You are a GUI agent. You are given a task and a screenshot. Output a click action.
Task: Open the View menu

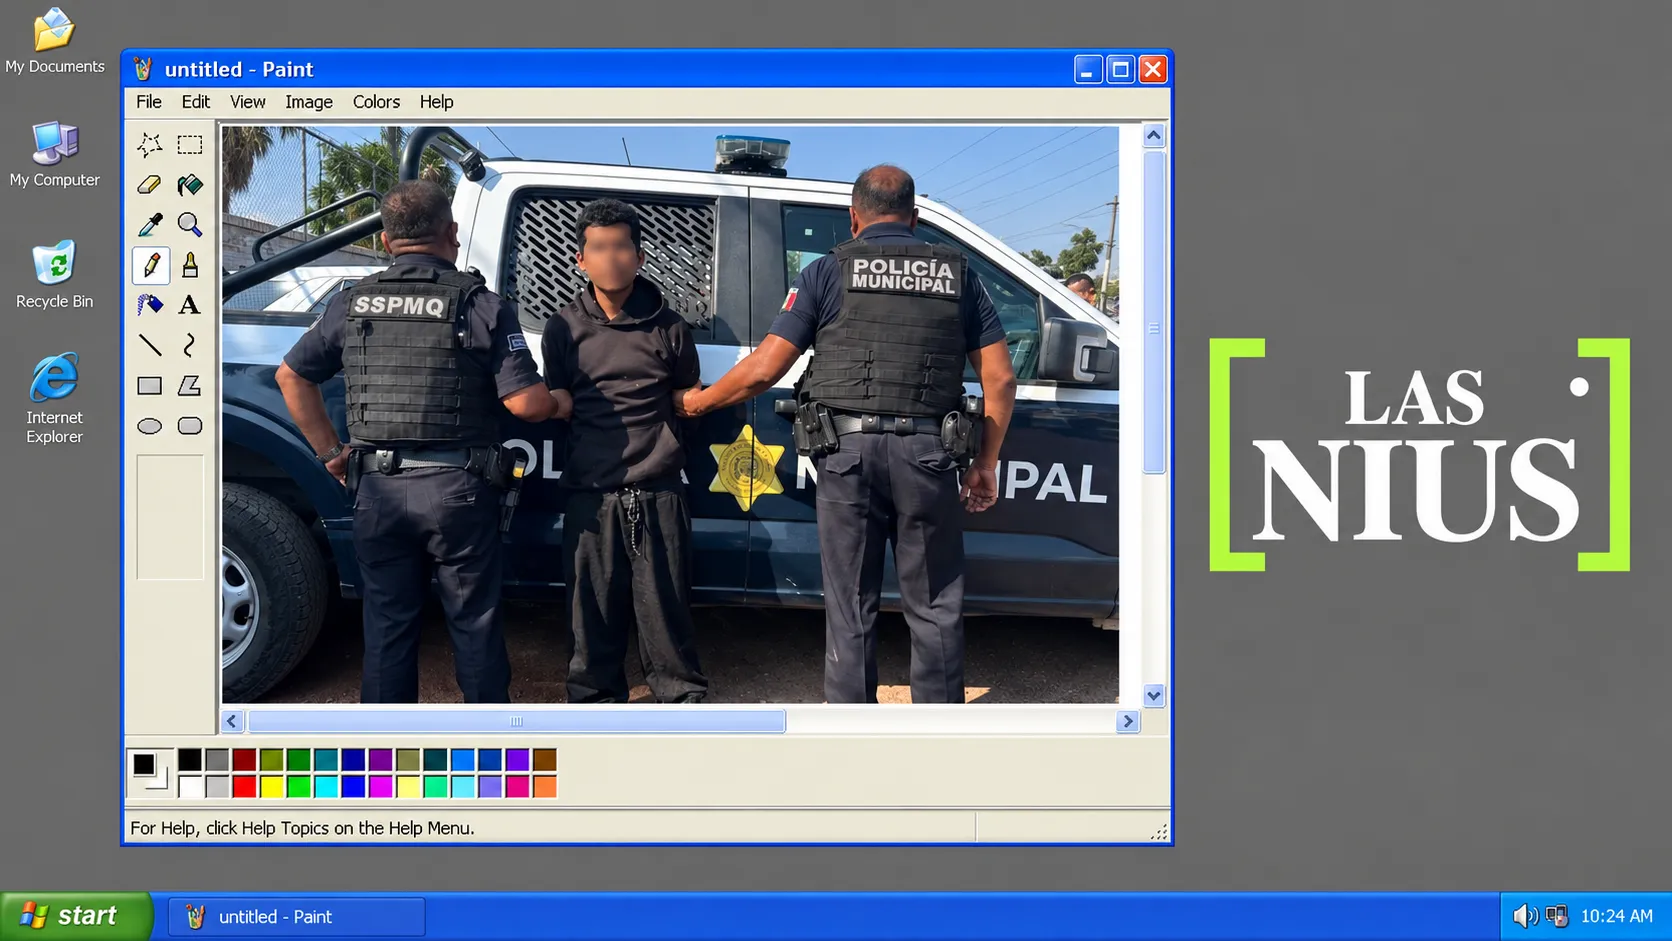[x=248, y=102]
